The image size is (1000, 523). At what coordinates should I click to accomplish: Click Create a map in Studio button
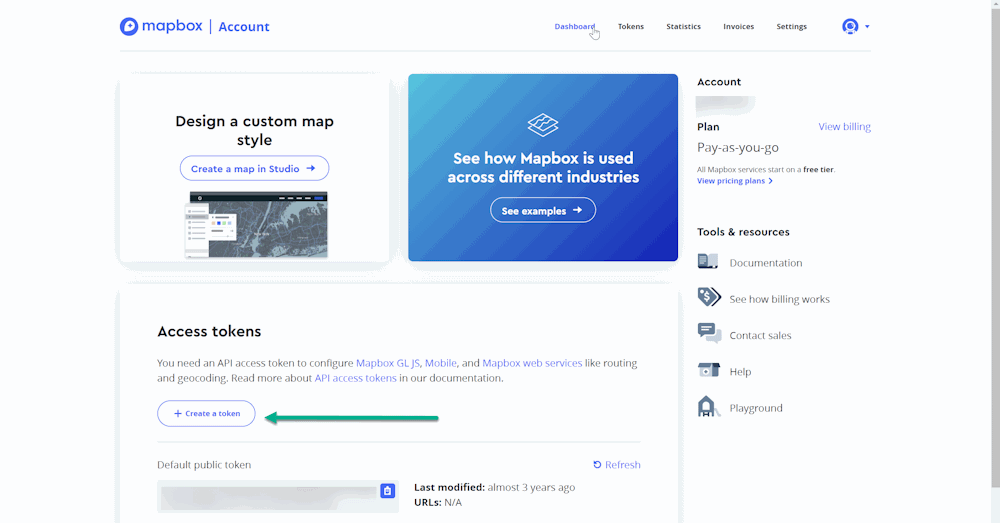[x=254, y=168]
